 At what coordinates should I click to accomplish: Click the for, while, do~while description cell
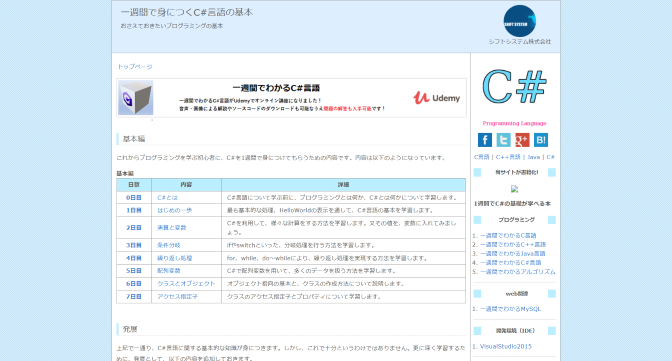click(x=343, y=258)
